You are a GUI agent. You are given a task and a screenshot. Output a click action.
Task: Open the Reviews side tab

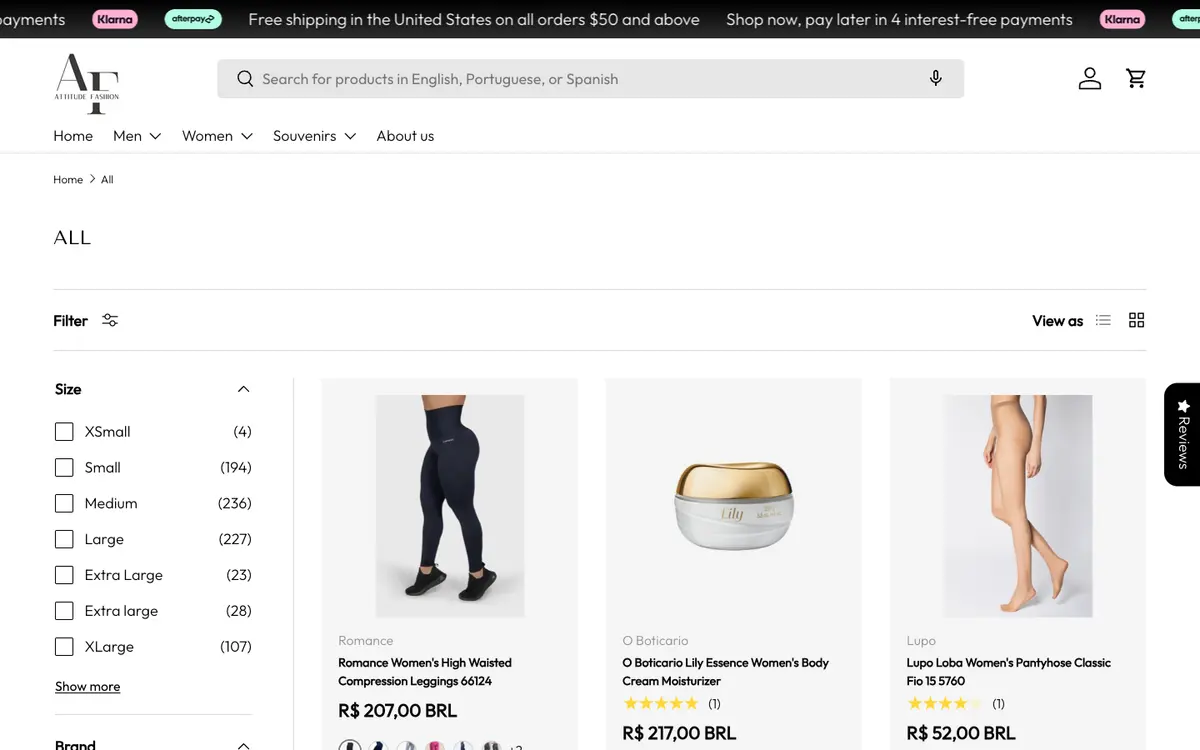1182,434
